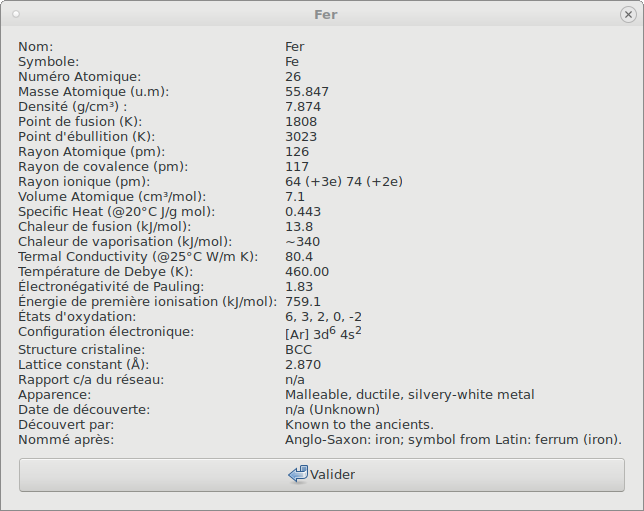Click the Nom label at top

(x=36, y=47)
